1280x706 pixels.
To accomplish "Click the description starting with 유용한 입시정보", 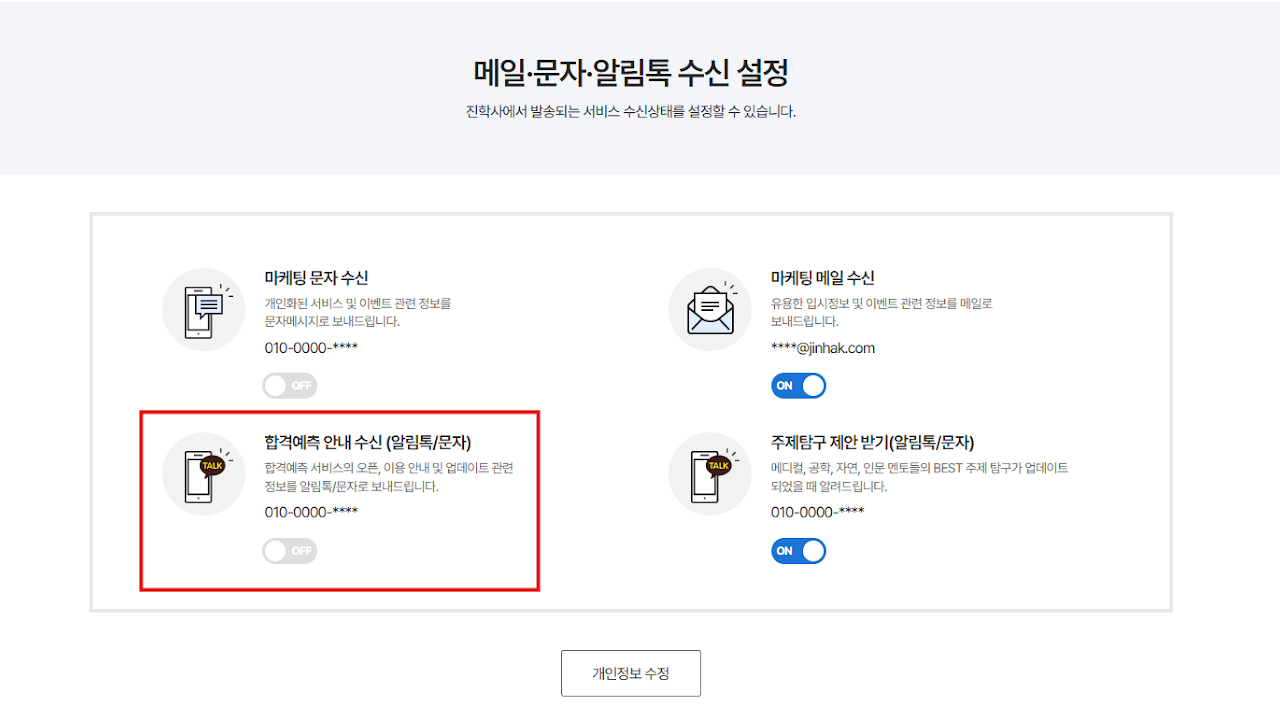I will pos(881,312).
